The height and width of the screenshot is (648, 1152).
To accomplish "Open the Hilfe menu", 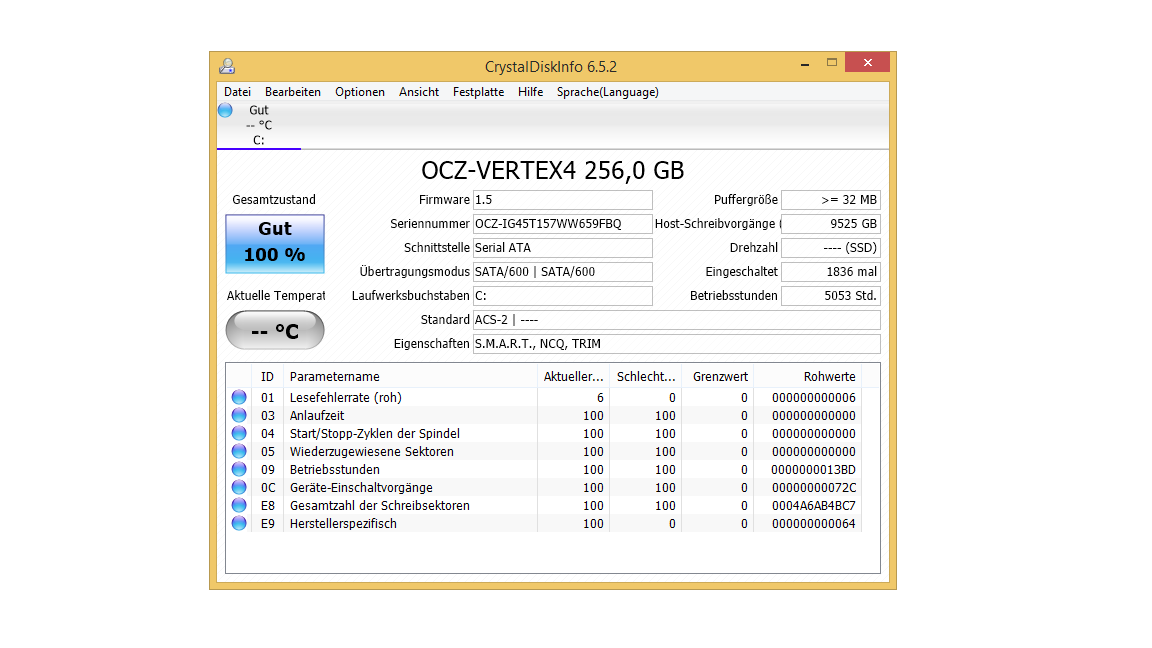I will [530, 92].
